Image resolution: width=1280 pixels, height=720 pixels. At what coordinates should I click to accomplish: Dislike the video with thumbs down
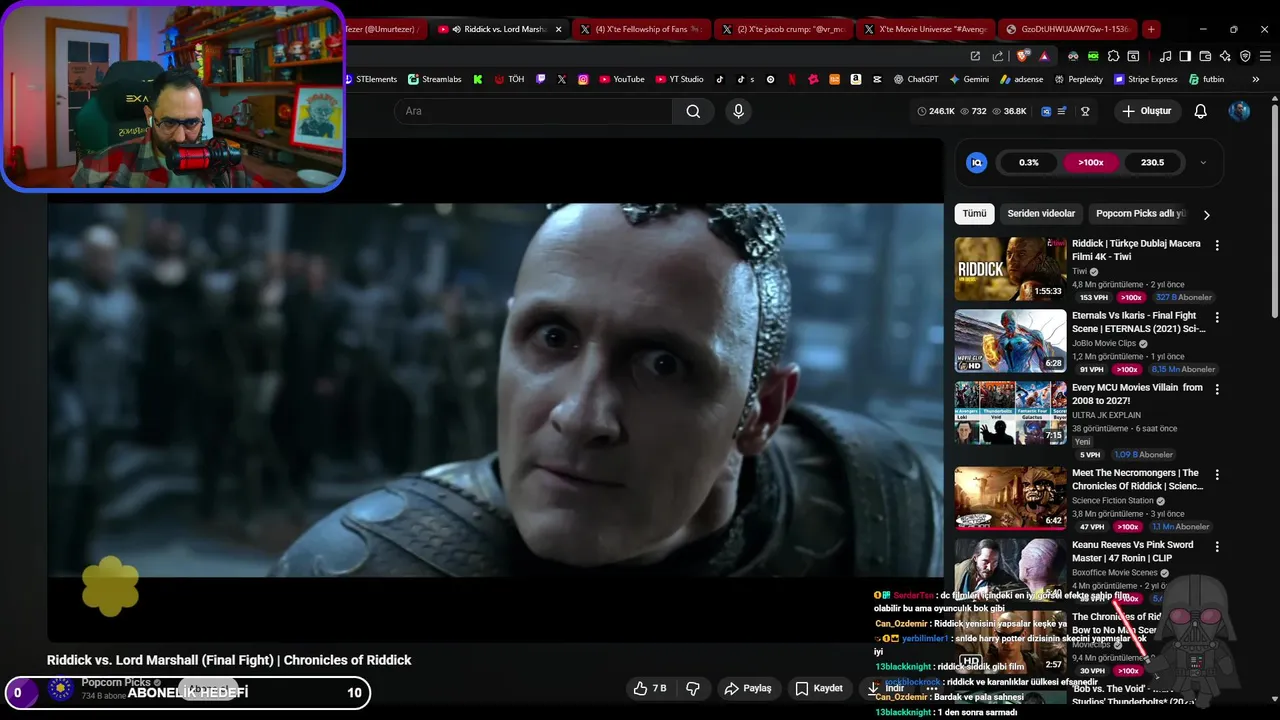(x=691, y=688)
